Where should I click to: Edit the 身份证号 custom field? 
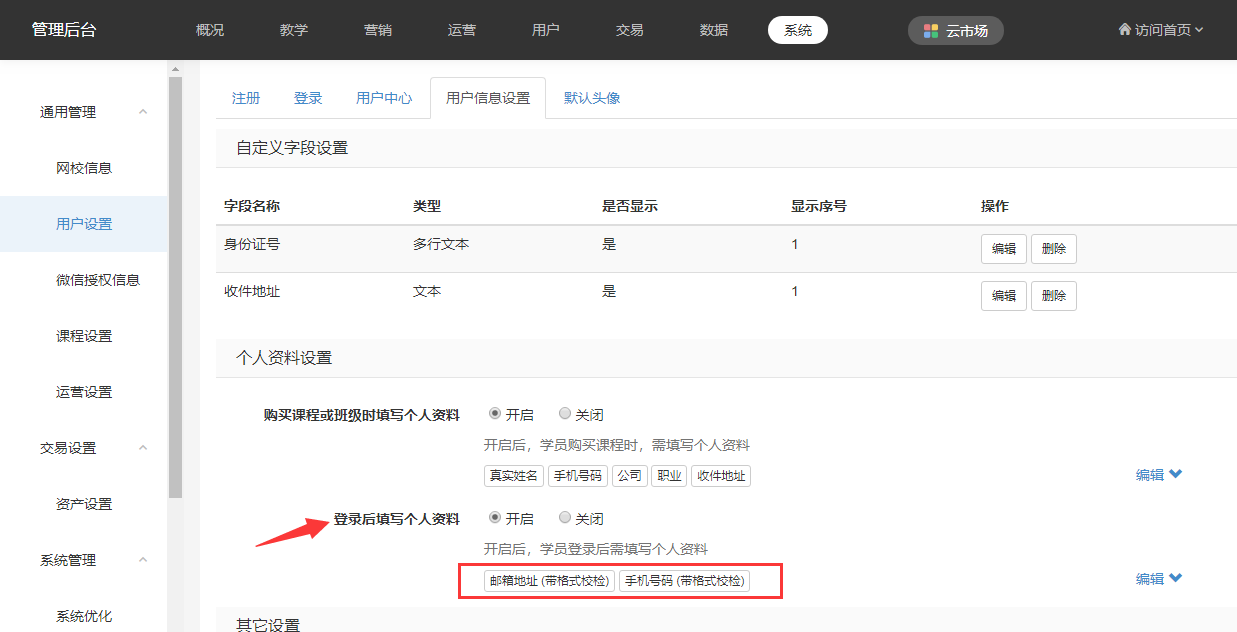pos(1003,249)
